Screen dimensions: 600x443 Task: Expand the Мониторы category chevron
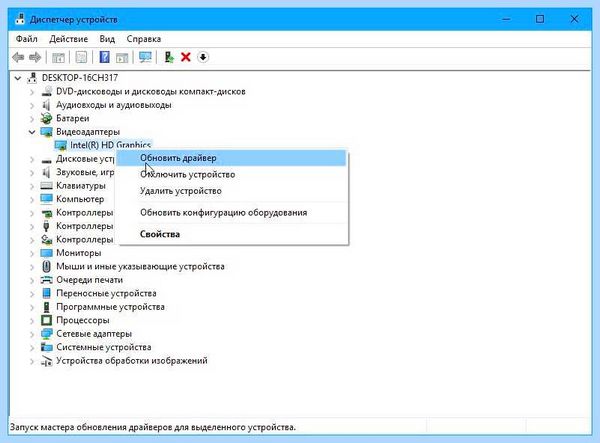point(32,253)
